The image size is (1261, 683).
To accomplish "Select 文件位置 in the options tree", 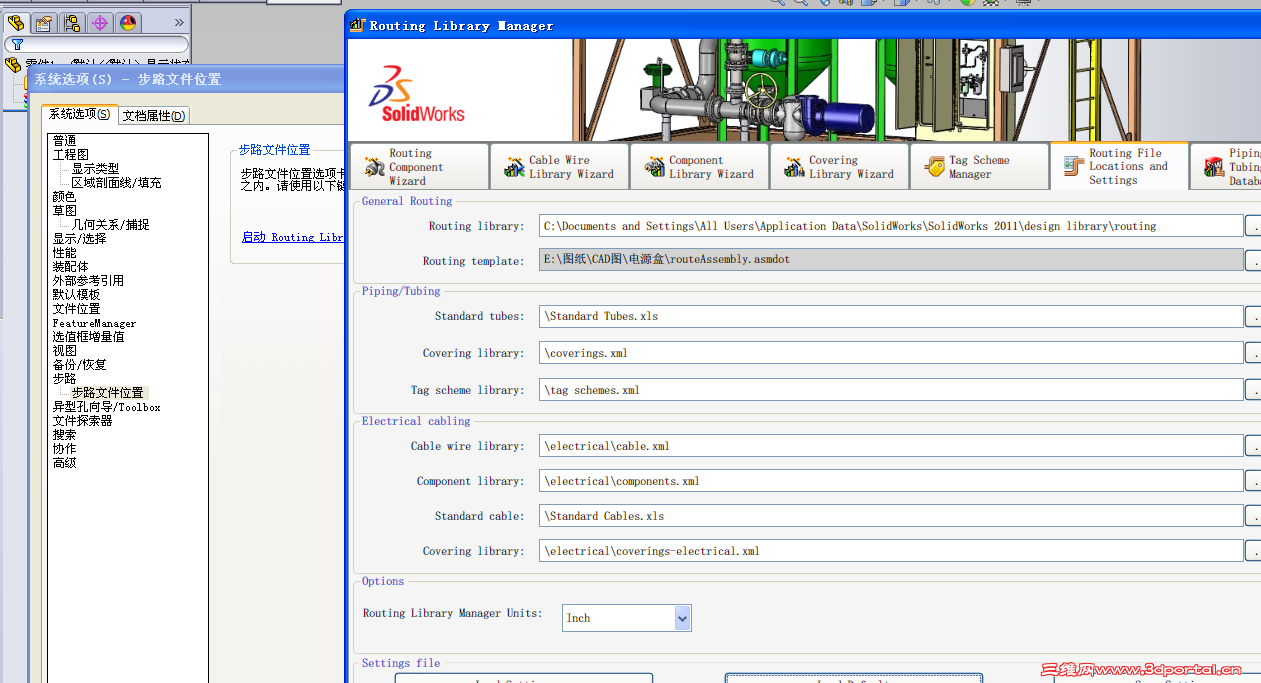I will [x=76, y=309].
